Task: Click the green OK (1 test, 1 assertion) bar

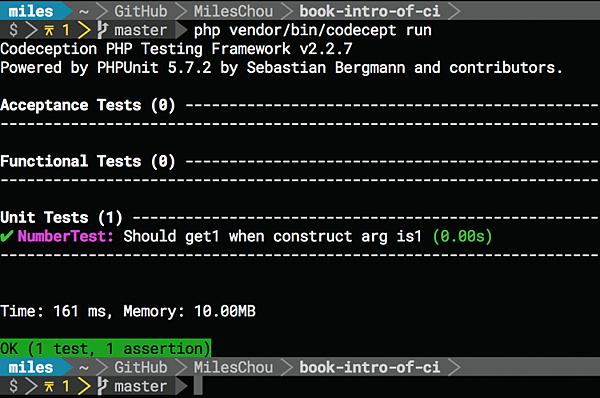Action: tap(105, 348)
